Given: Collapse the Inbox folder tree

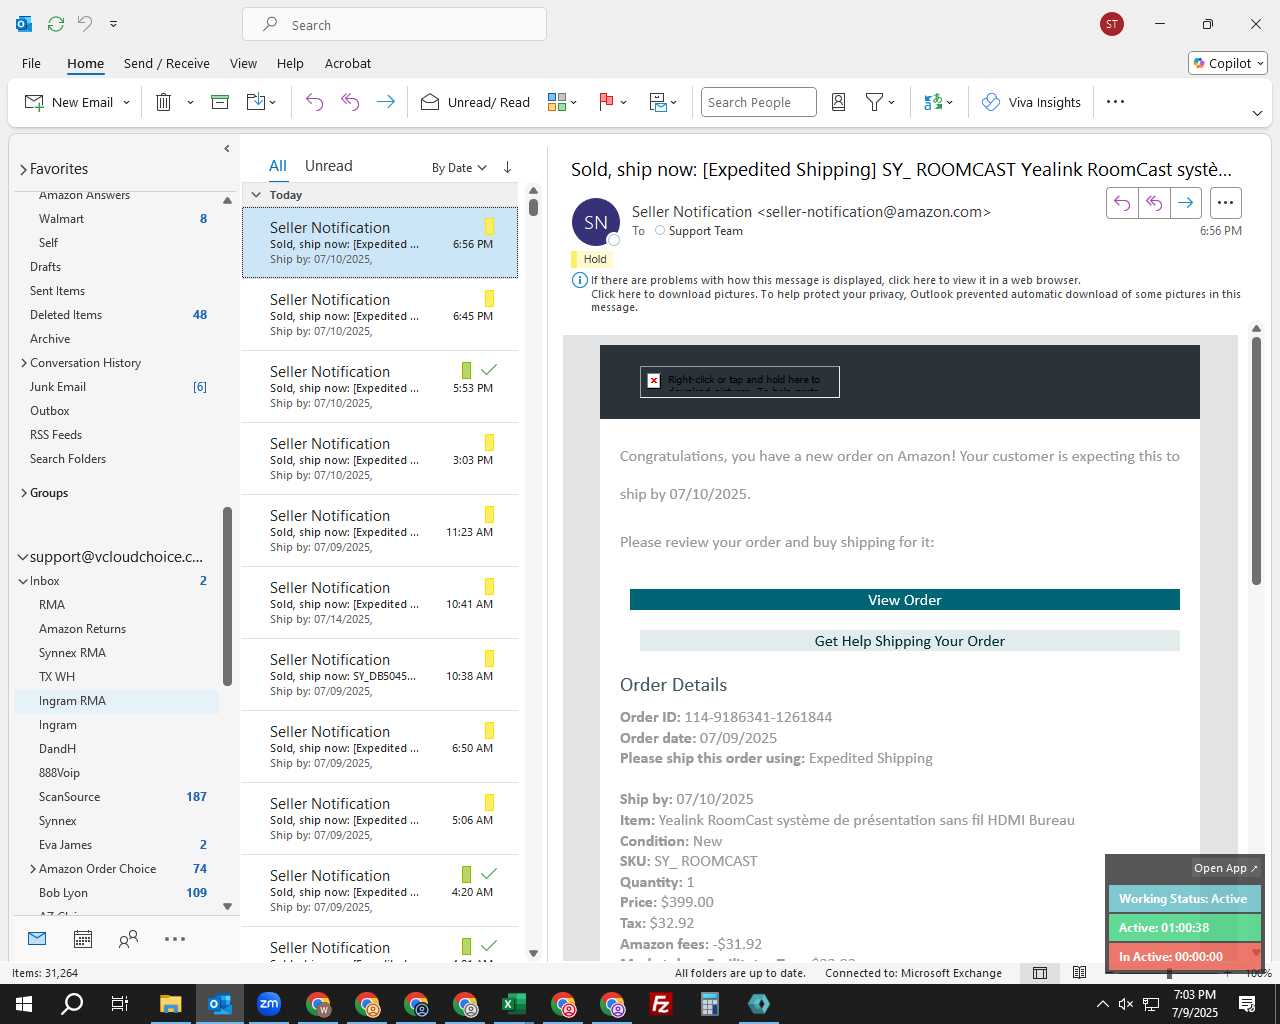Looking at the screenshot, I should point(23,581).
